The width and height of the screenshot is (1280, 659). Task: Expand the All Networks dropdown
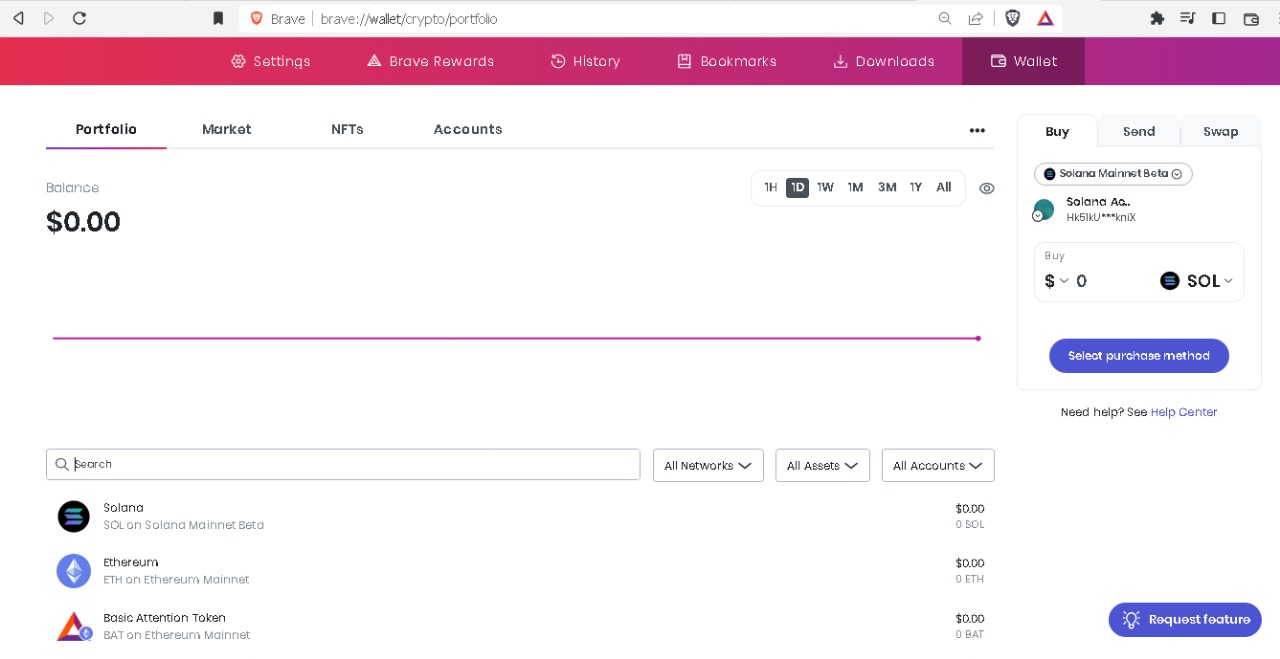click(x=708, y=465)
